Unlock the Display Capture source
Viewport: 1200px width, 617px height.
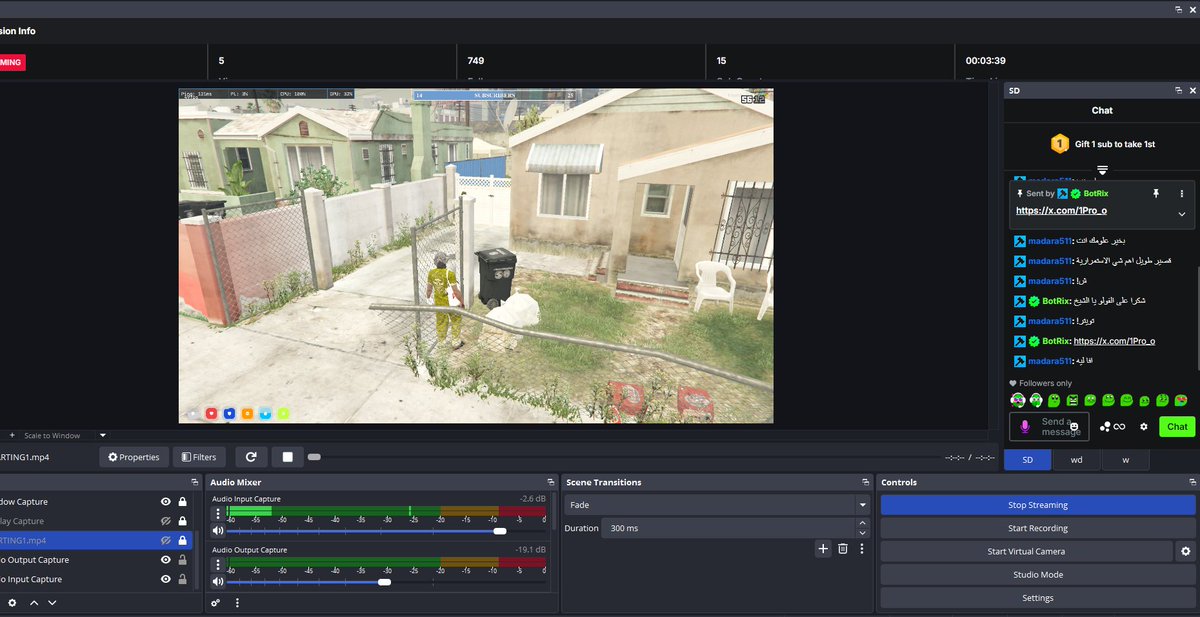click(182, 521)
